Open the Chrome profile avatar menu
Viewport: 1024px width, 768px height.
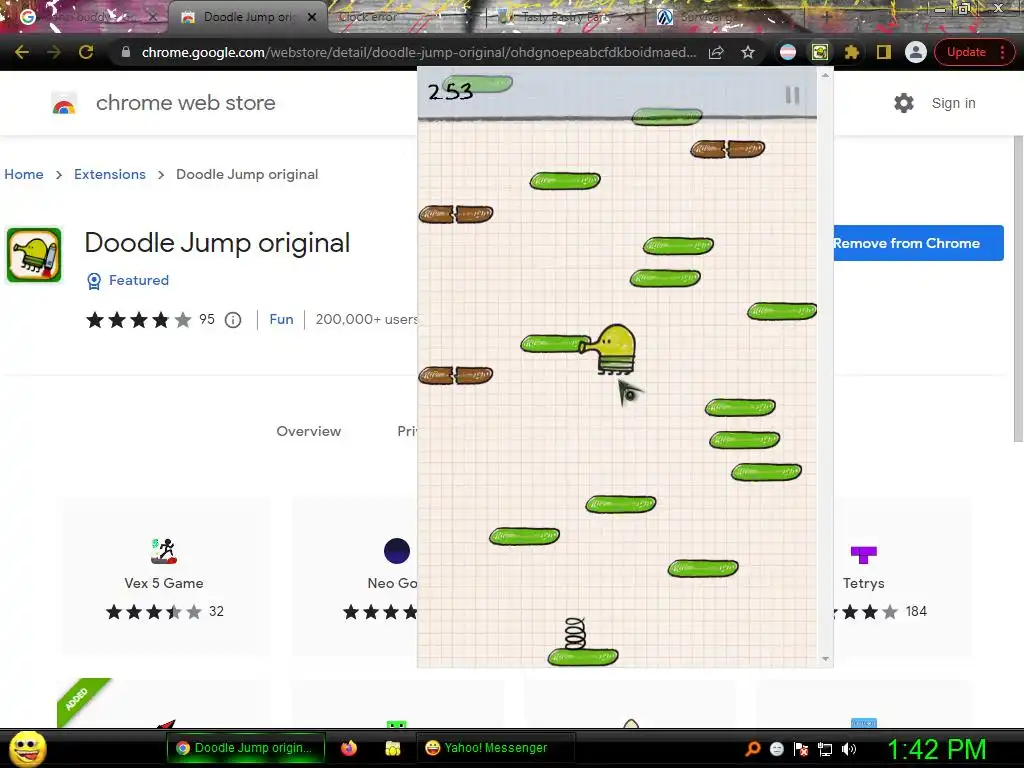tap(916, 52)
